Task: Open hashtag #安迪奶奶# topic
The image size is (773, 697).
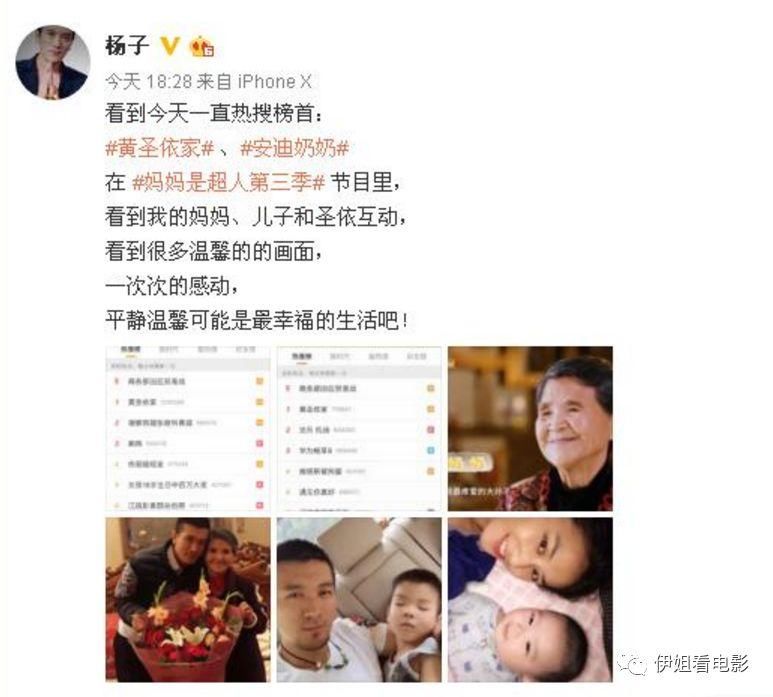Action: (x=294, y=148)
